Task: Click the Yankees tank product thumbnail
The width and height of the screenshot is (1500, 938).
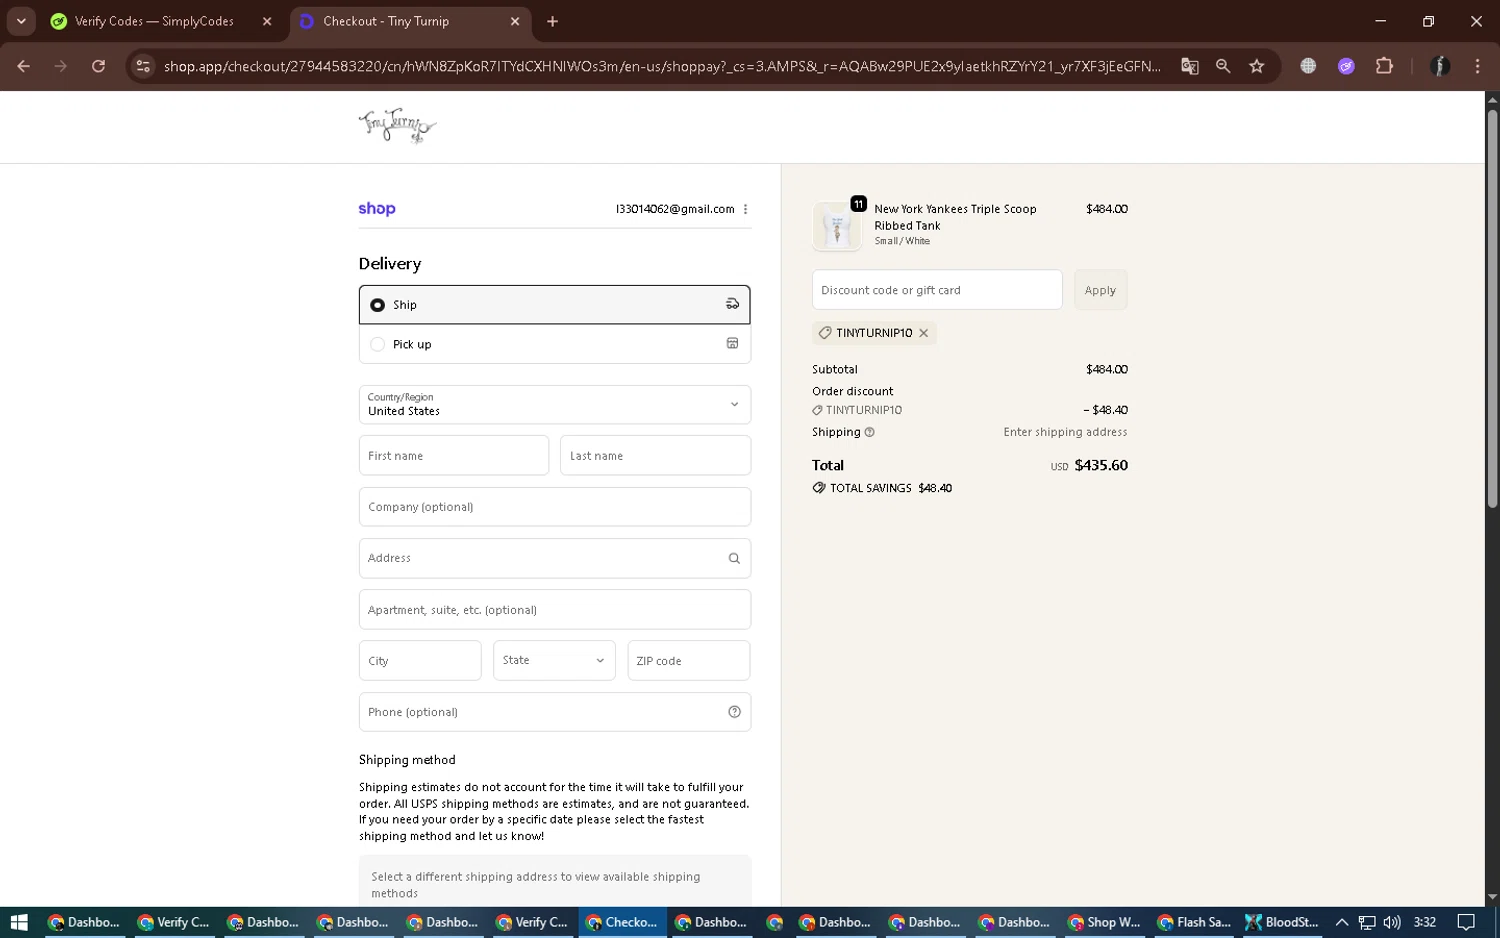Action: tap(837, 226)
